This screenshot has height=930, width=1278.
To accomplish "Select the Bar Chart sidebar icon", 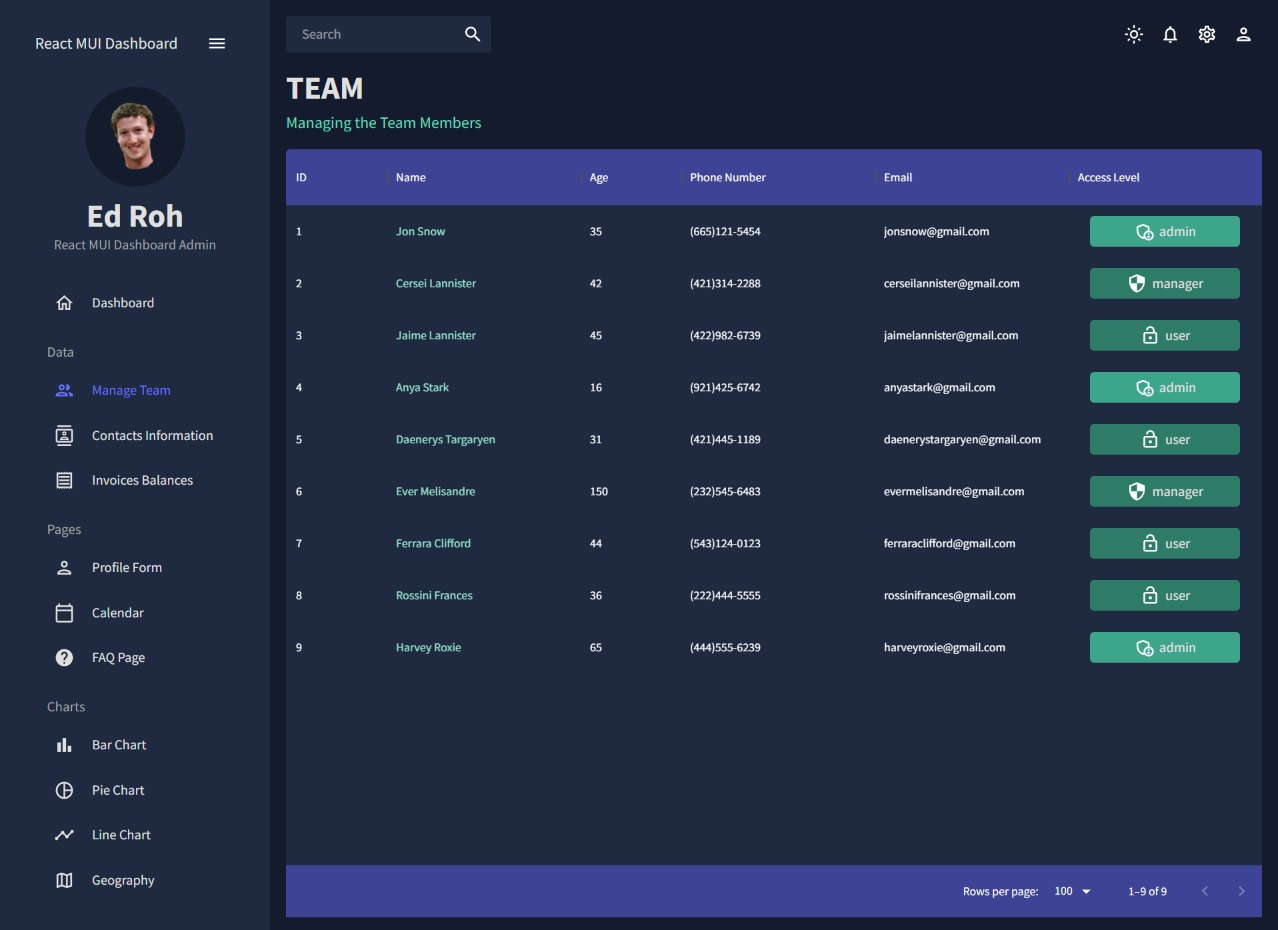I will [x=64, y=744].
